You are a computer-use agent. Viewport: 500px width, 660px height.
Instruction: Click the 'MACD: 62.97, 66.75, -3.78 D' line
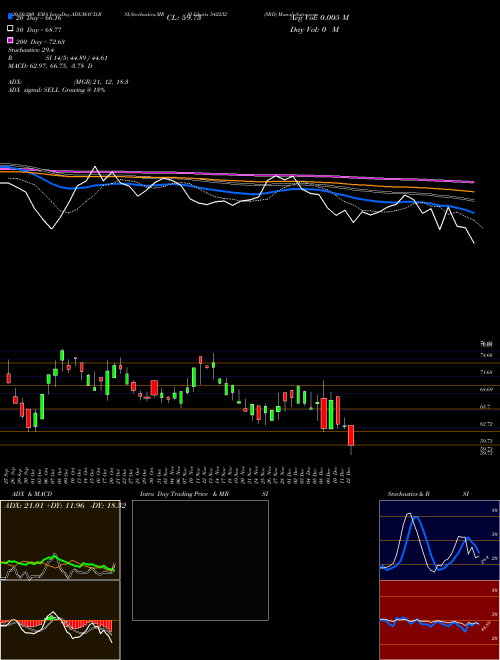50,66
